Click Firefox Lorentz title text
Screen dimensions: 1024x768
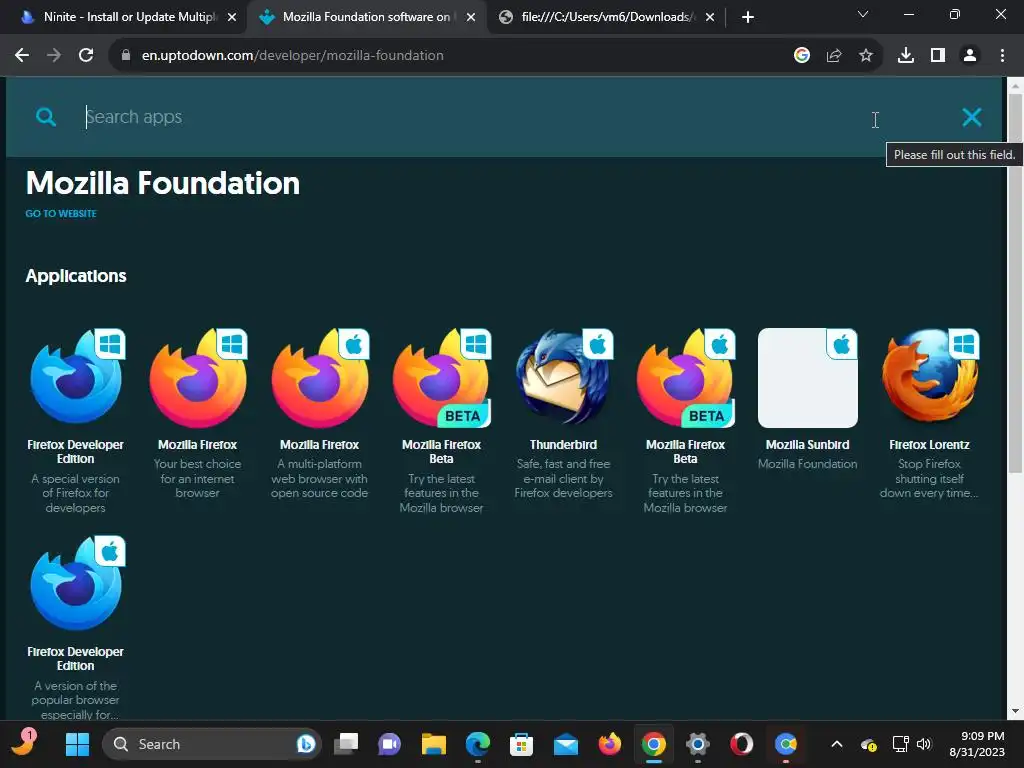pyautogui.click(x=929, y=445)
